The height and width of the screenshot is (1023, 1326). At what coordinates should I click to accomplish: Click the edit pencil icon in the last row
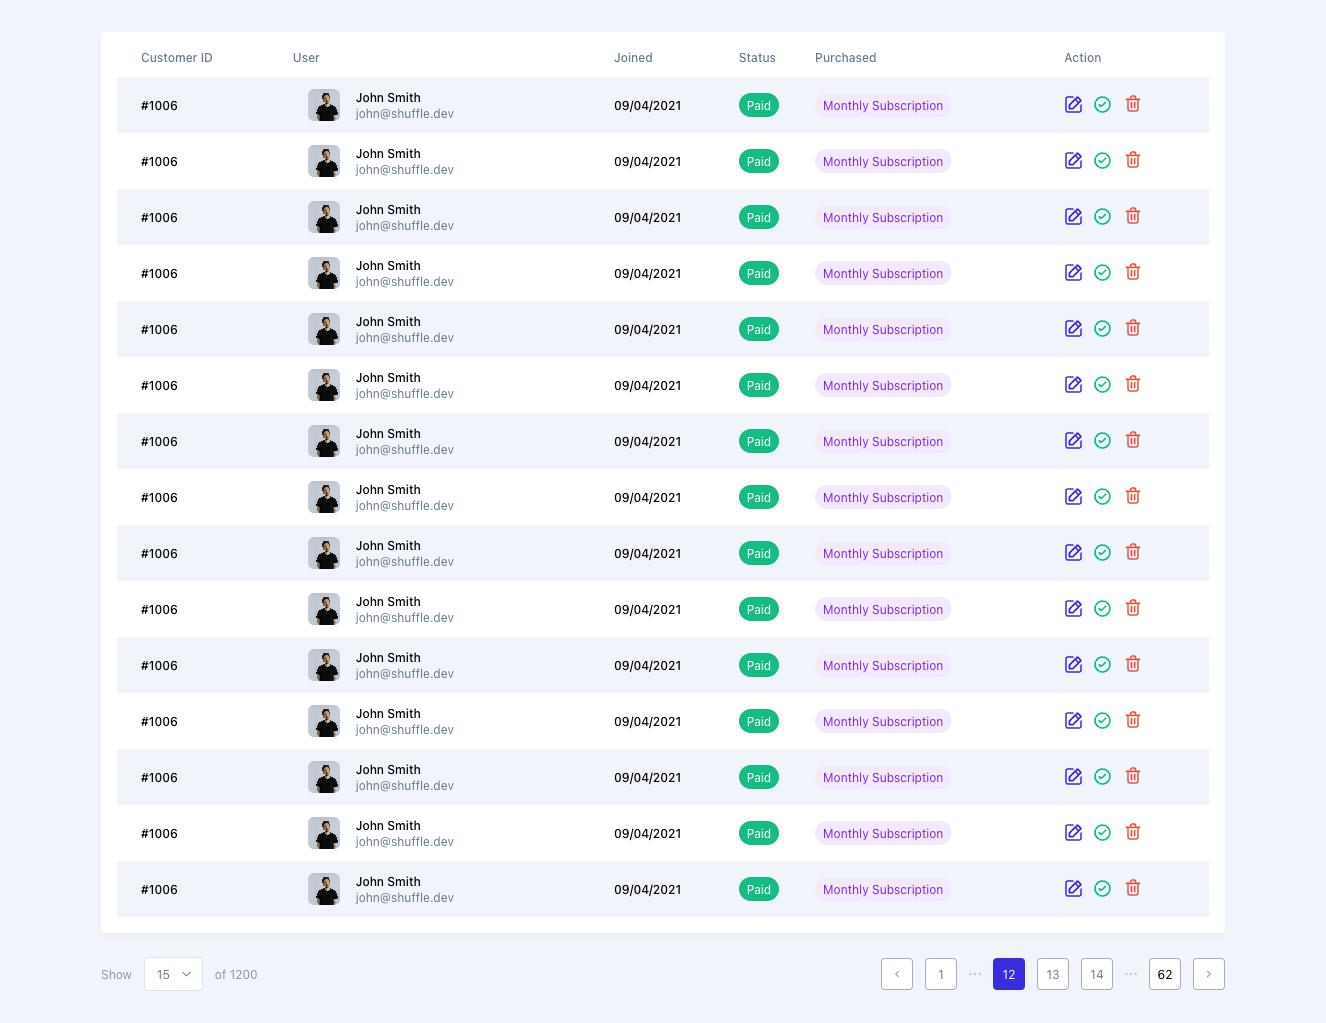(x=1073, y=889)
